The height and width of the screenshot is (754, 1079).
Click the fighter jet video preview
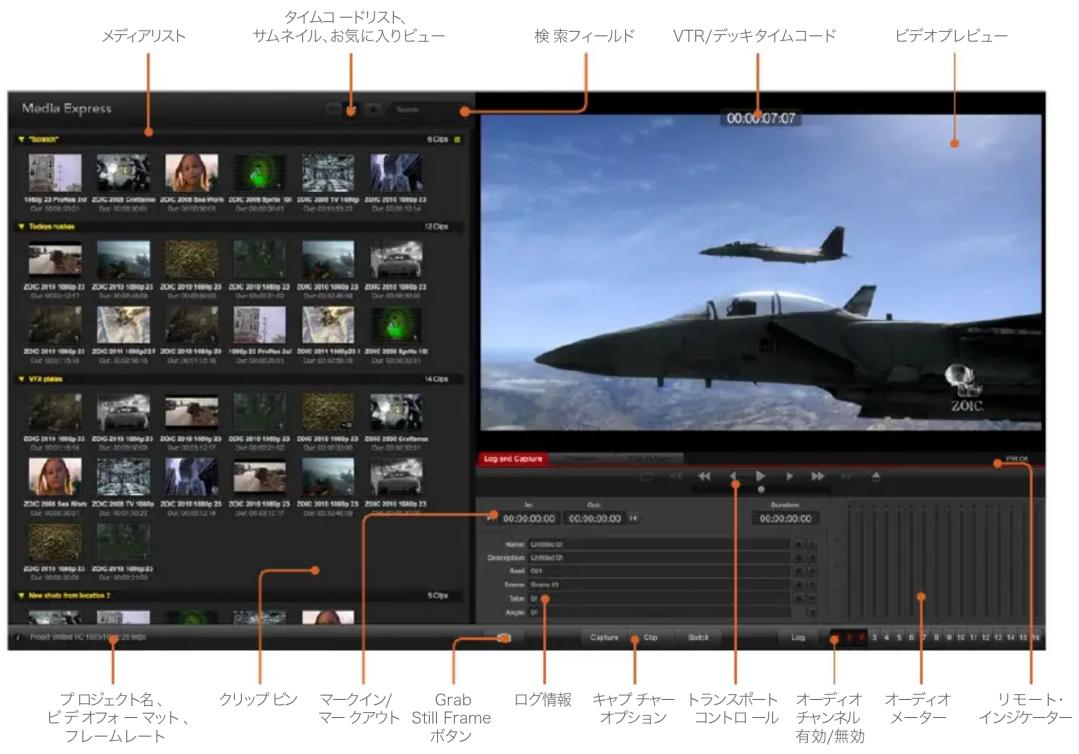point(760,273)
